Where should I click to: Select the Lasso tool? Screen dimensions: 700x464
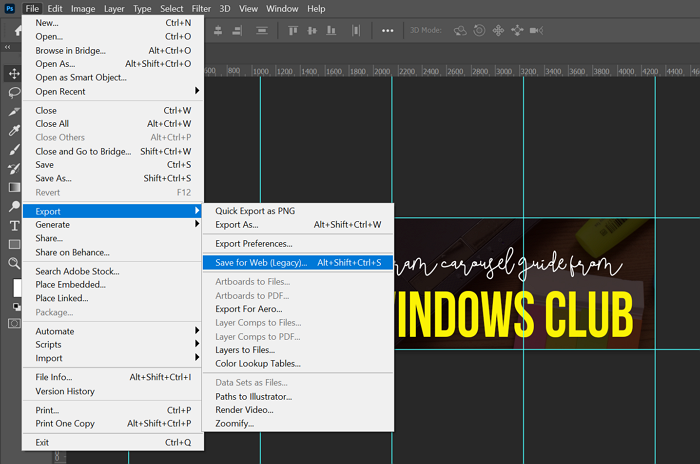[x=14, y=92]
